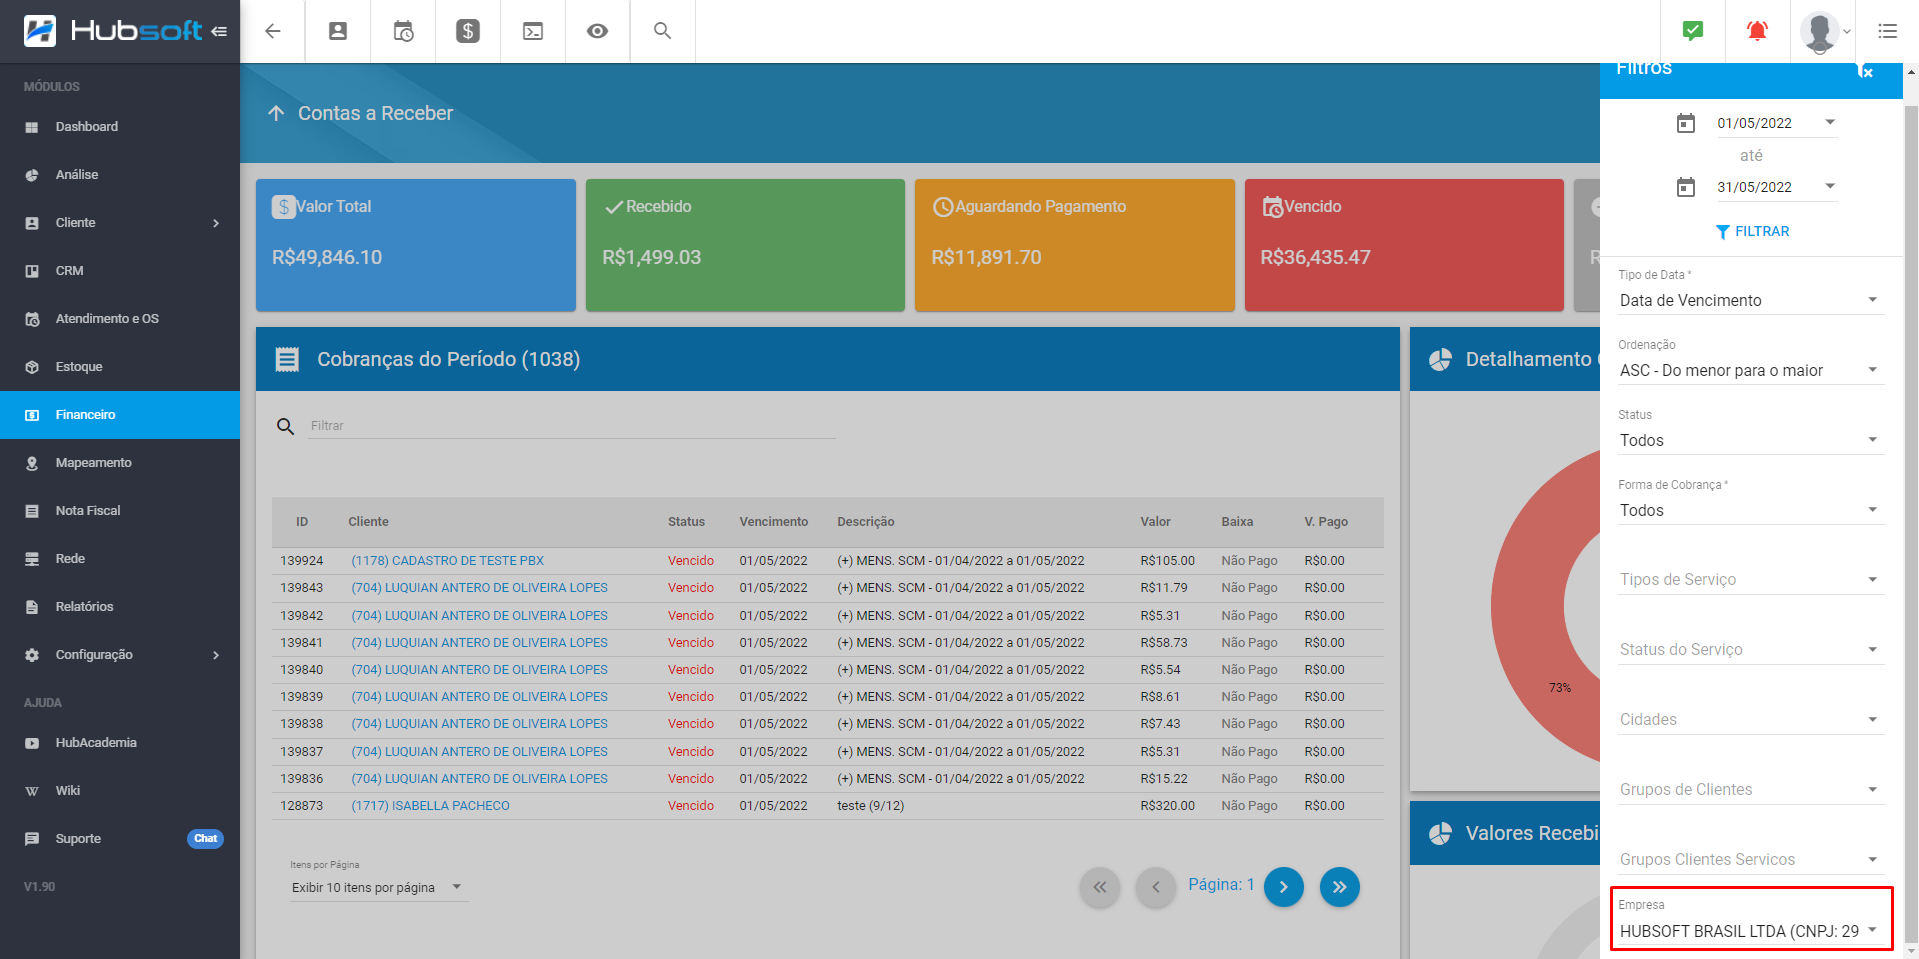Click the Valor Total card
Viewport: 1919px width, 959px height.
pos(416,245)
